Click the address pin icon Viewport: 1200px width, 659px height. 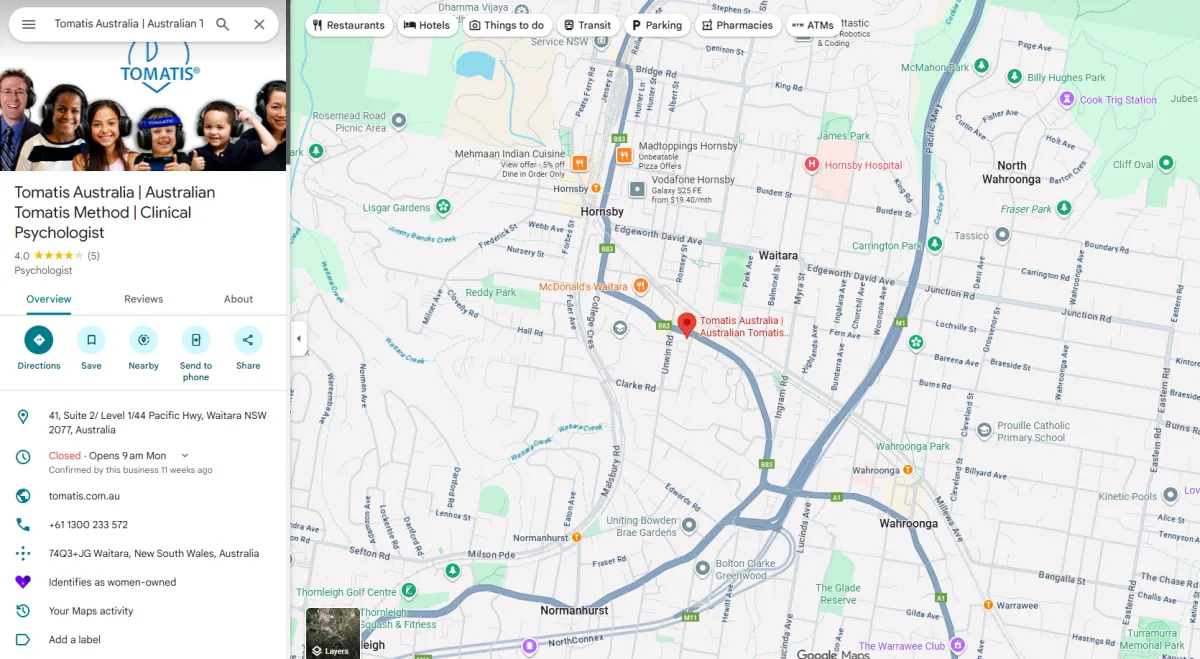[23, 416]
